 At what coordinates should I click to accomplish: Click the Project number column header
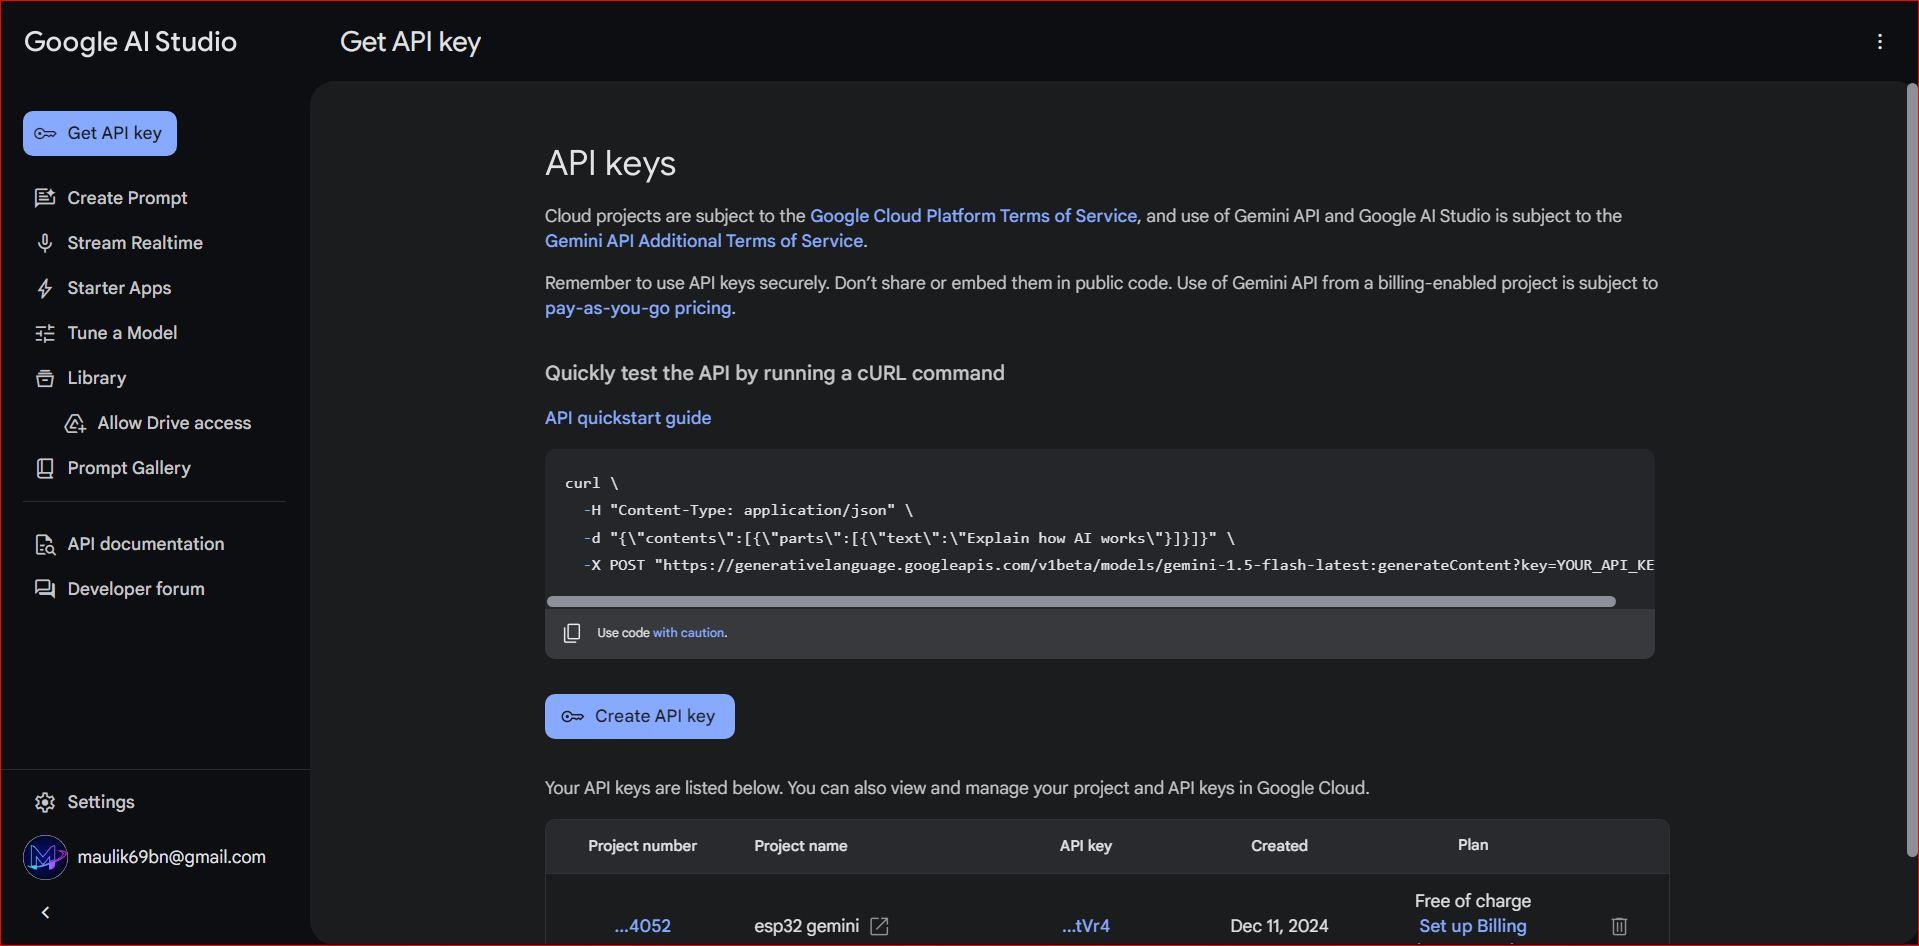[642, 846]
